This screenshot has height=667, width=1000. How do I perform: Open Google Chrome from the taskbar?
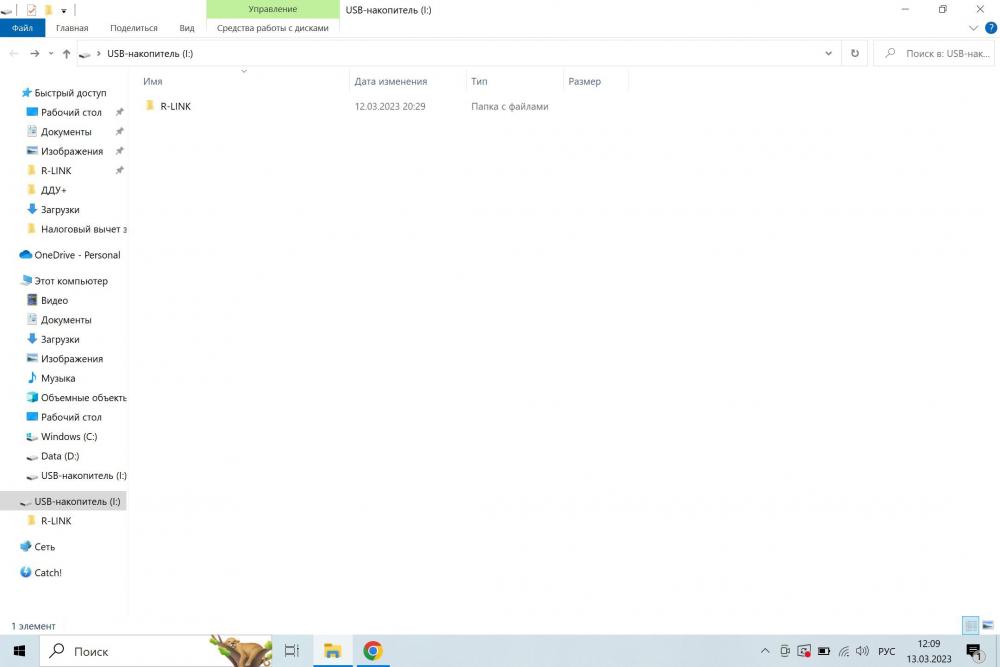tap(373, 651)
